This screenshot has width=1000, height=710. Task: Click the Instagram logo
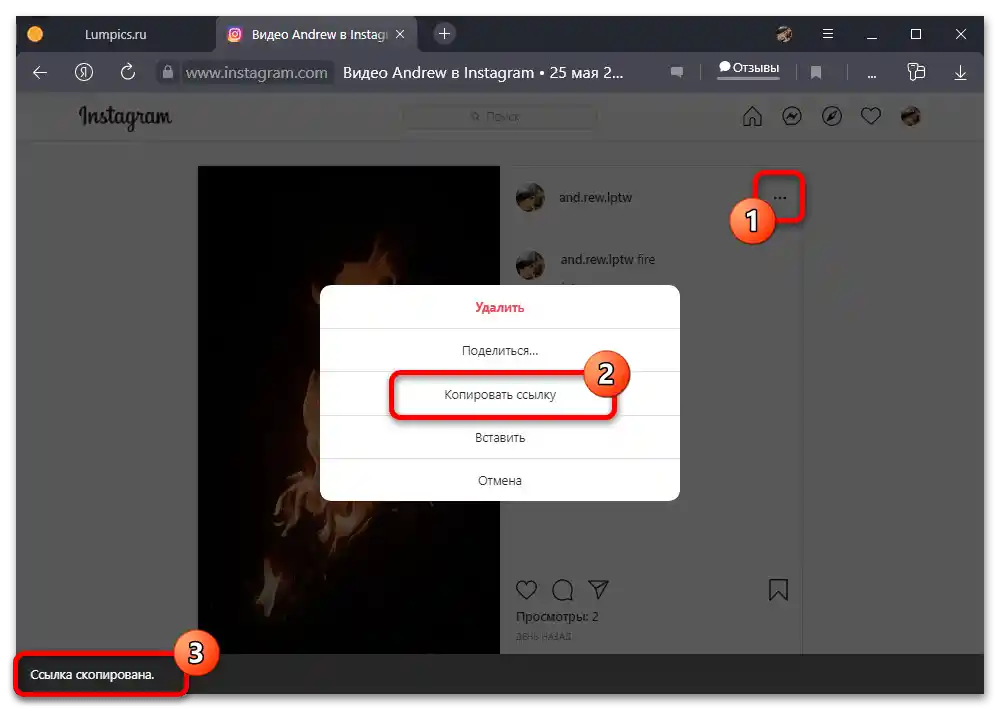pos(125,117)
